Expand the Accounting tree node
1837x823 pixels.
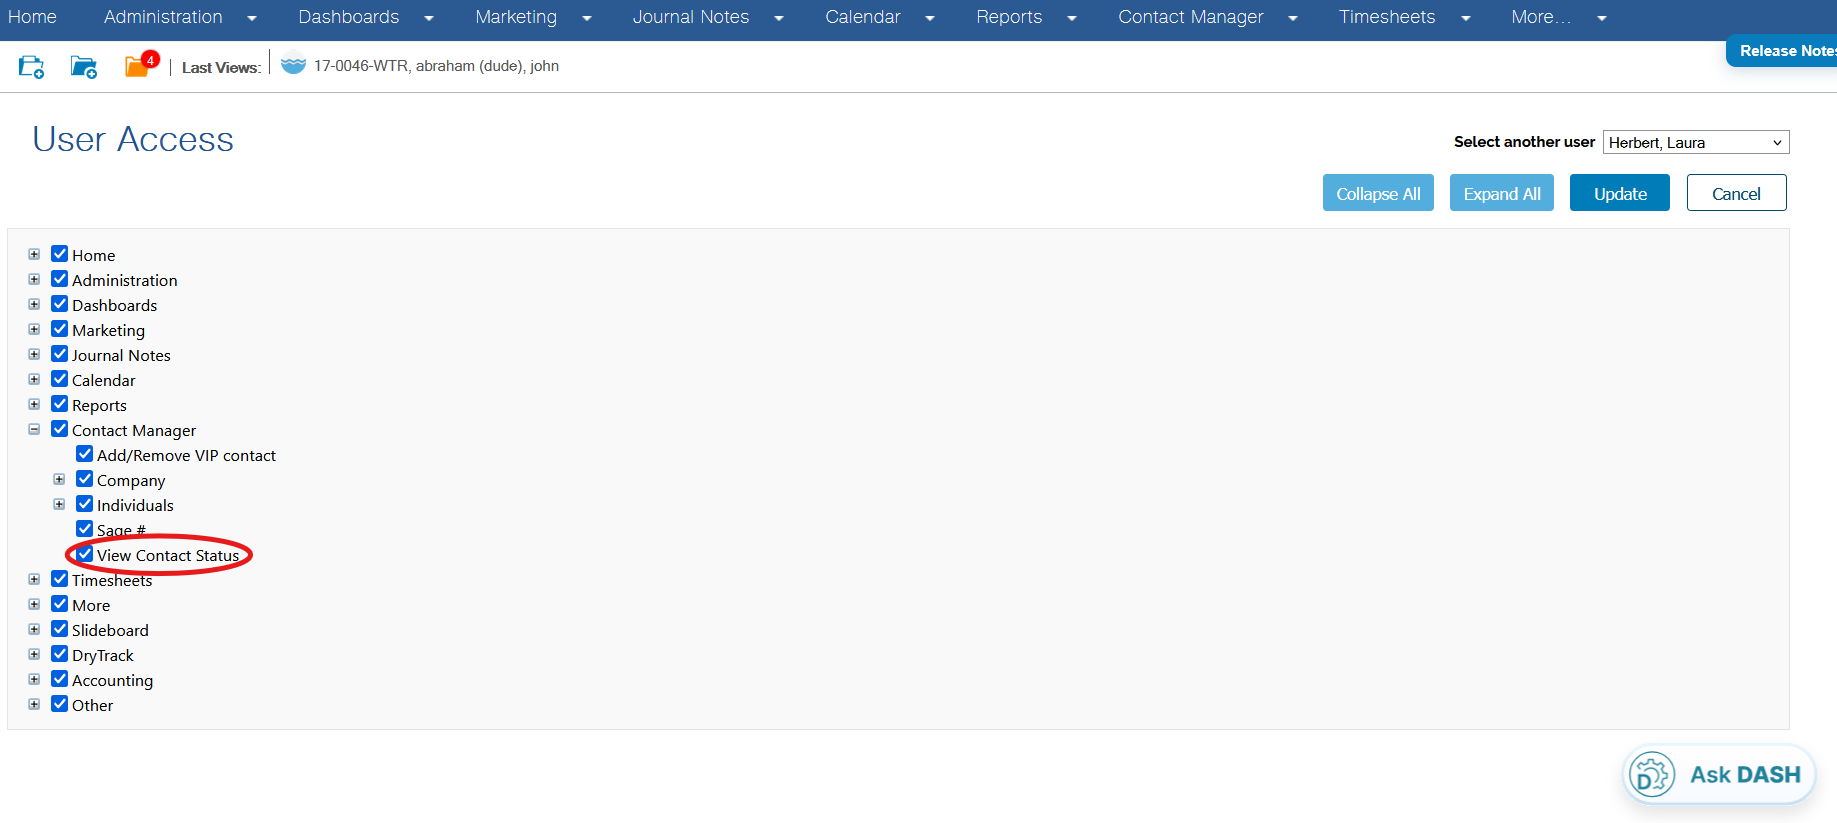pos(34,679)
